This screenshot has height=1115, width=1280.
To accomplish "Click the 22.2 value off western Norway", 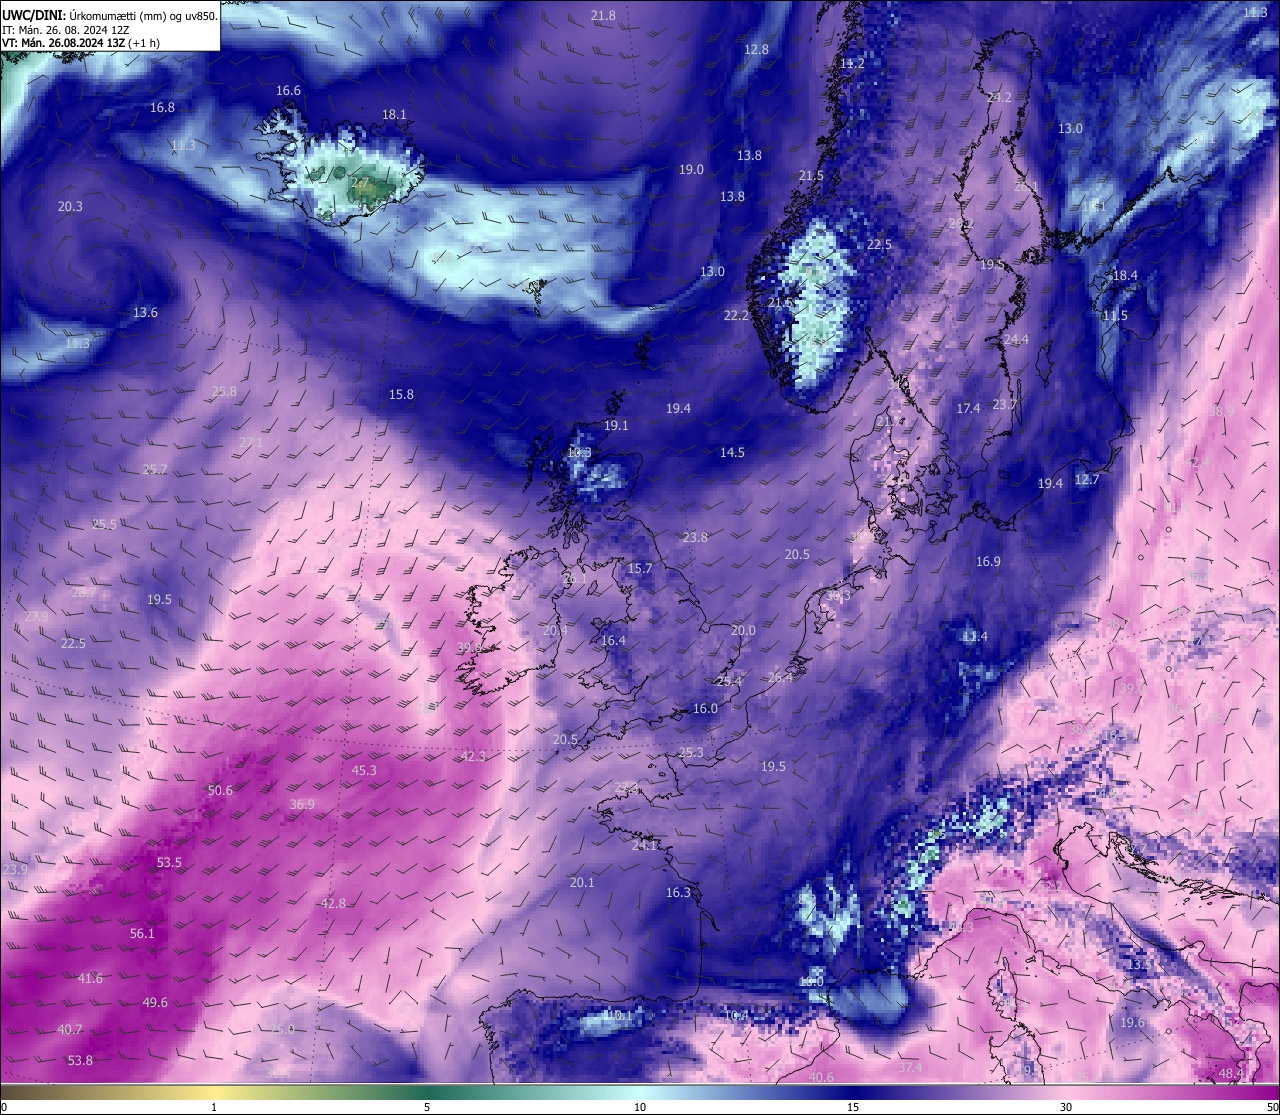I will 736,316.
